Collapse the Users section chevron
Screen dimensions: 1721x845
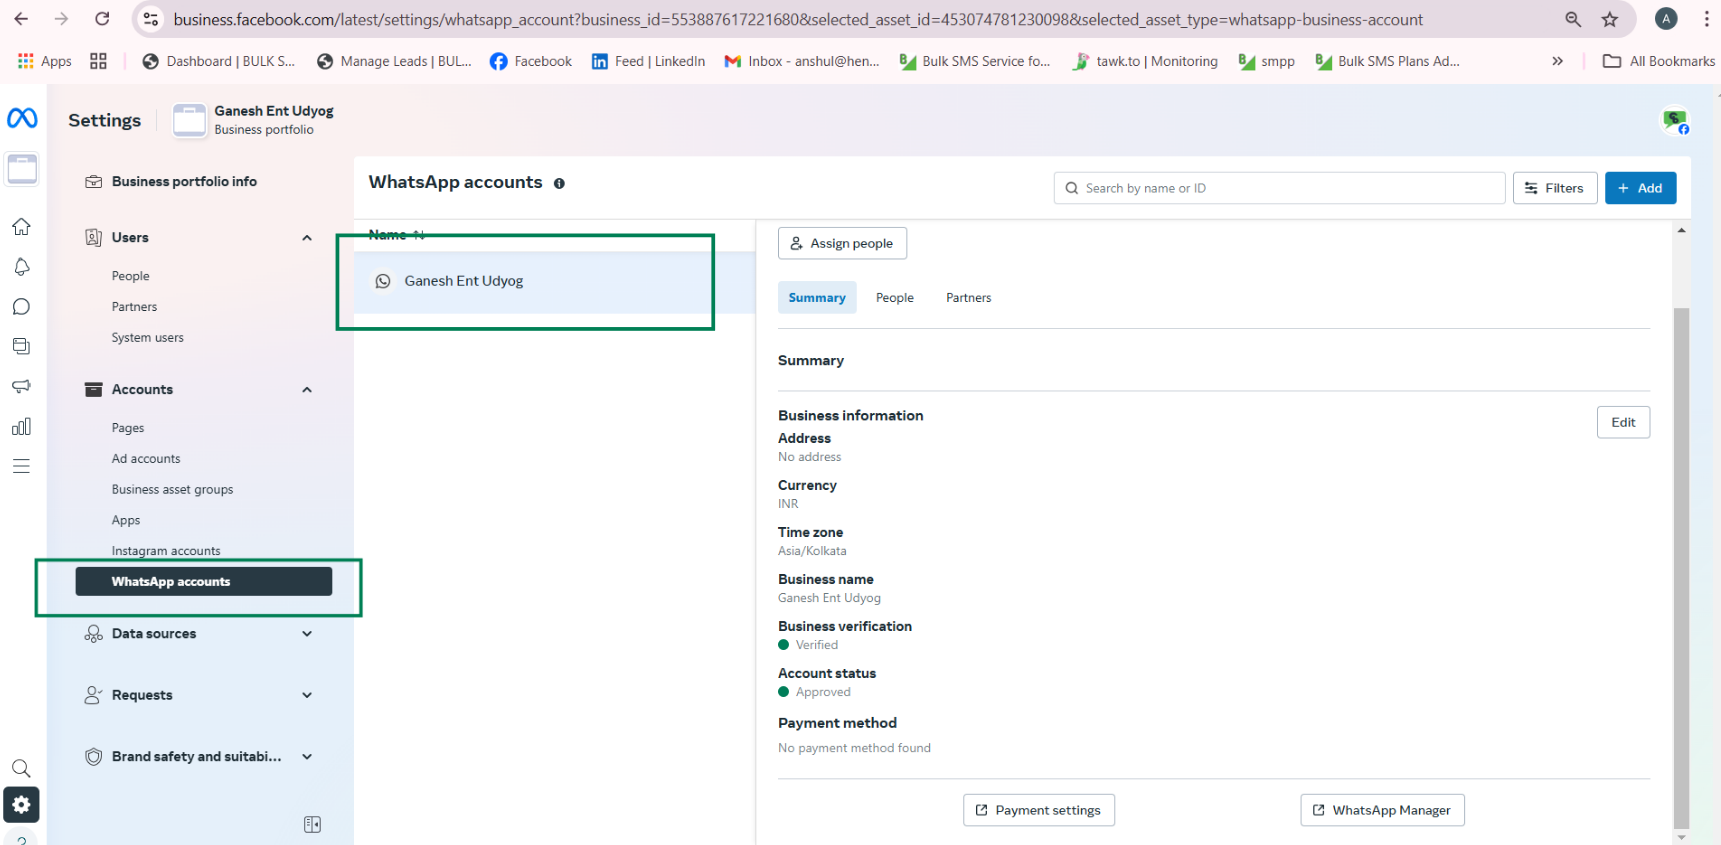(307, 238)
